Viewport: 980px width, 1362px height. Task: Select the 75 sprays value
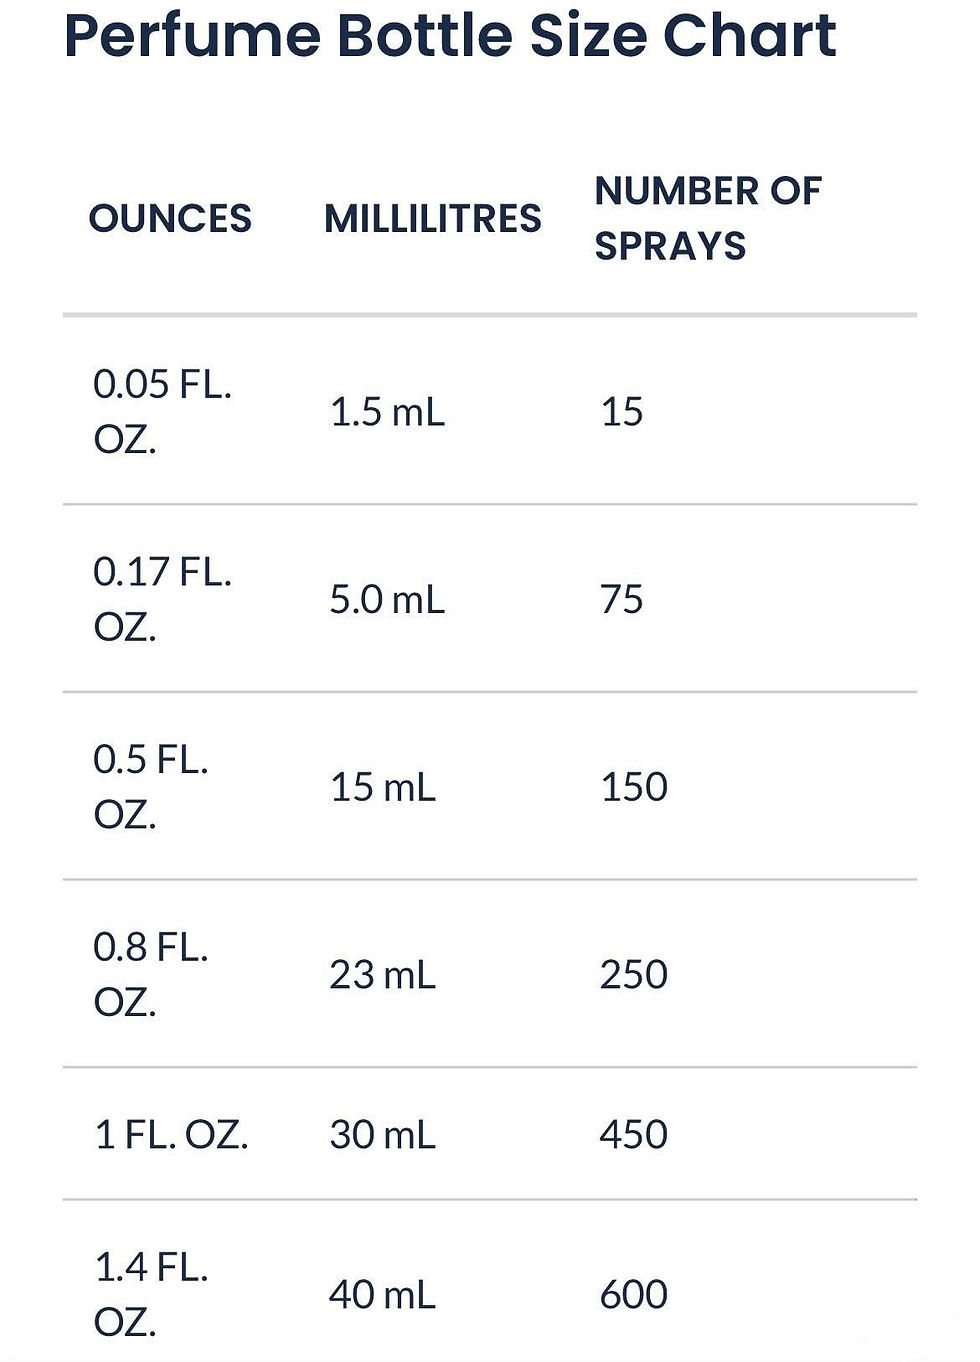pos(621,600)
